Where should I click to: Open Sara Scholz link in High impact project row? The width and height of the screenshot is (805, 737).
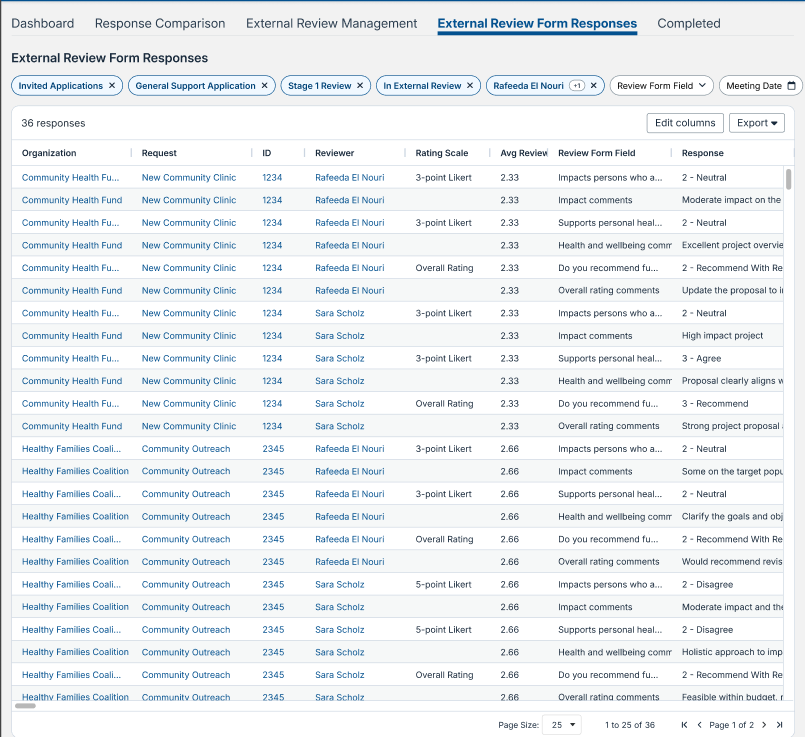pyautogui.click(x=339, y=336)
